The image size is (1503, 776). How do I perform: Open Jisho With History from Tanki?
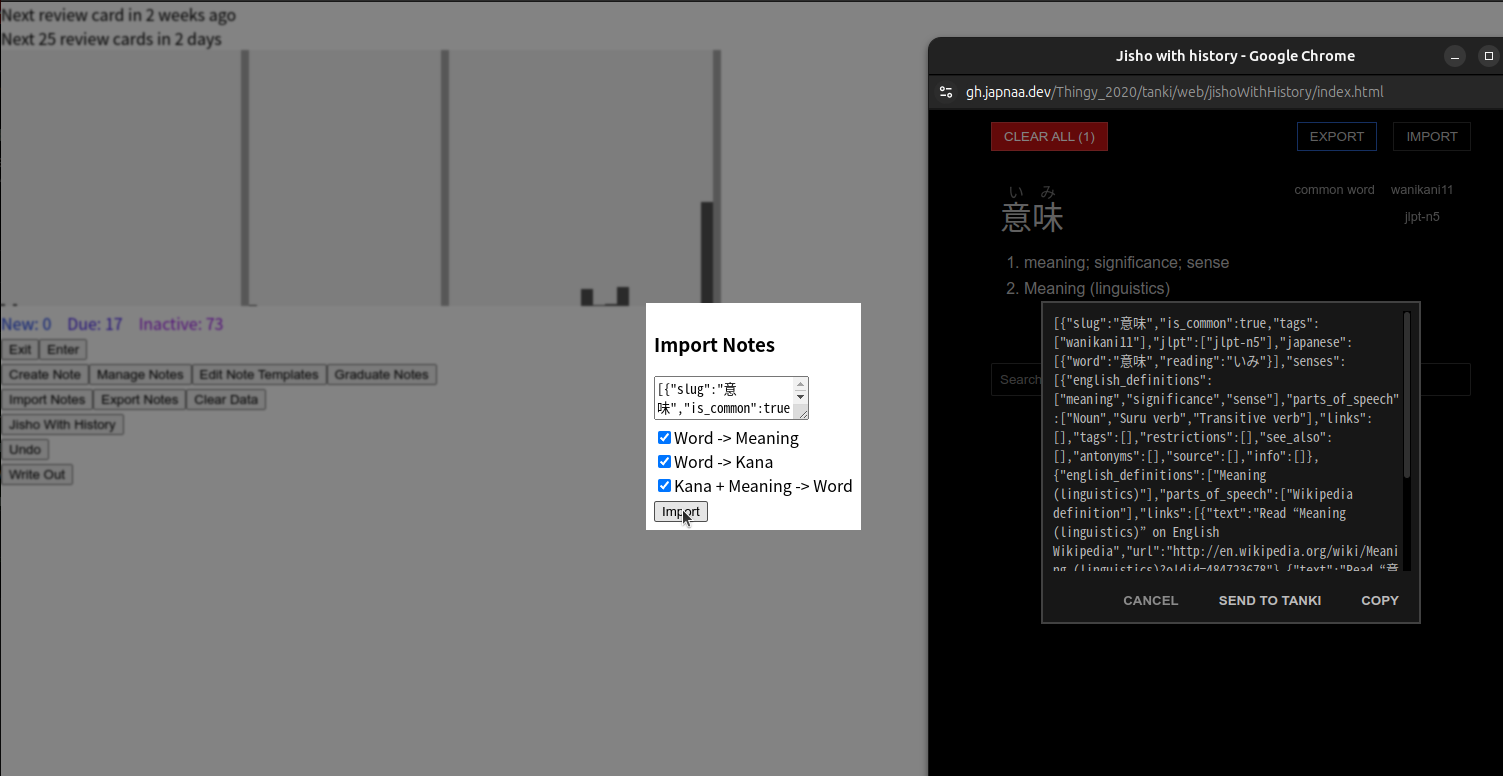click(x=62, y=424)
